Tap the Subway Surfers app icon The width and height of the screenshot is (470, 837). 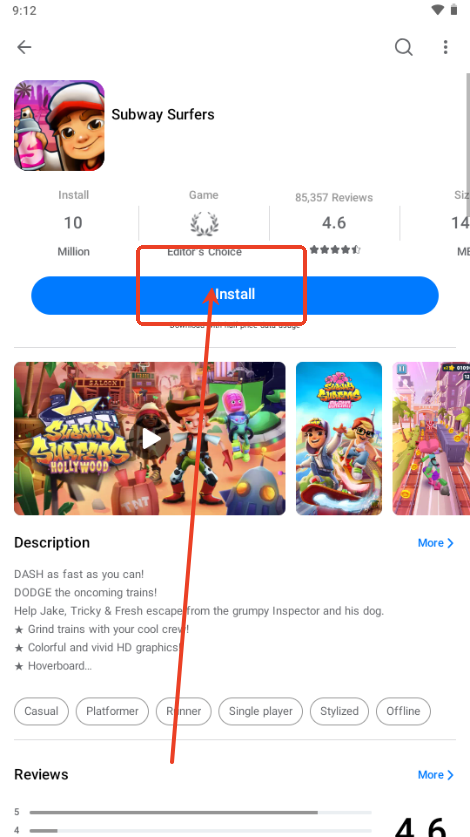(x=59, y=125)
